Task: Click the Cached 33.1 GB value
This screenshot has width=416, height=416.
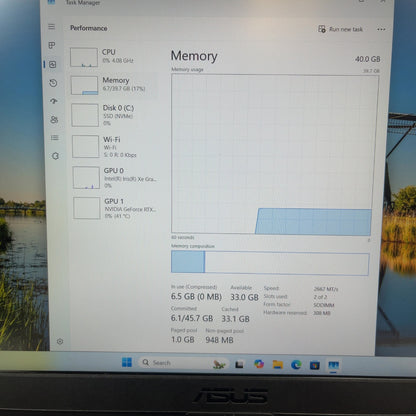Action: 235,319
